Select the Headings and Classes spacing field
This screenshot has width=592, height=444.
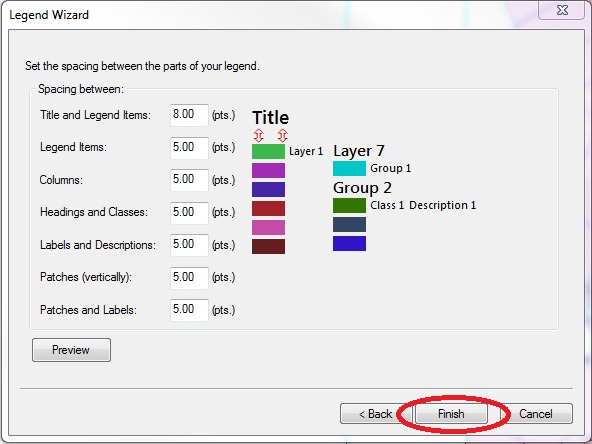coord(189,213)
